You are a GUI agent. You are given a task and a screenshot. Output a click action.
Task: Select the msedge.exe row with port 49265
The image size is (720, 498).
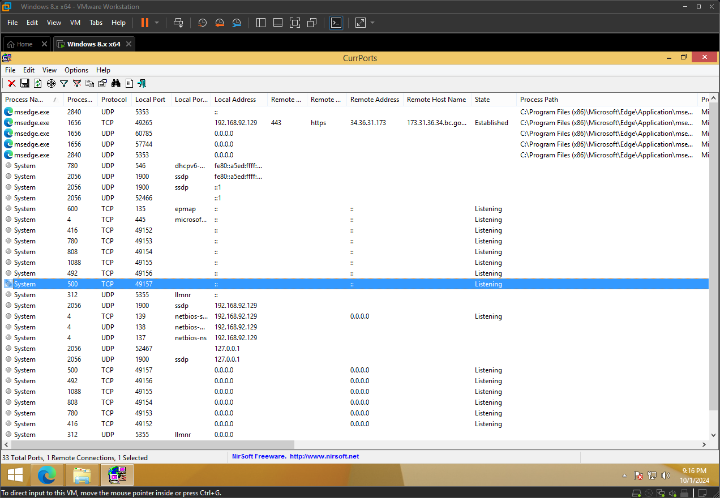tap(356, 123)
